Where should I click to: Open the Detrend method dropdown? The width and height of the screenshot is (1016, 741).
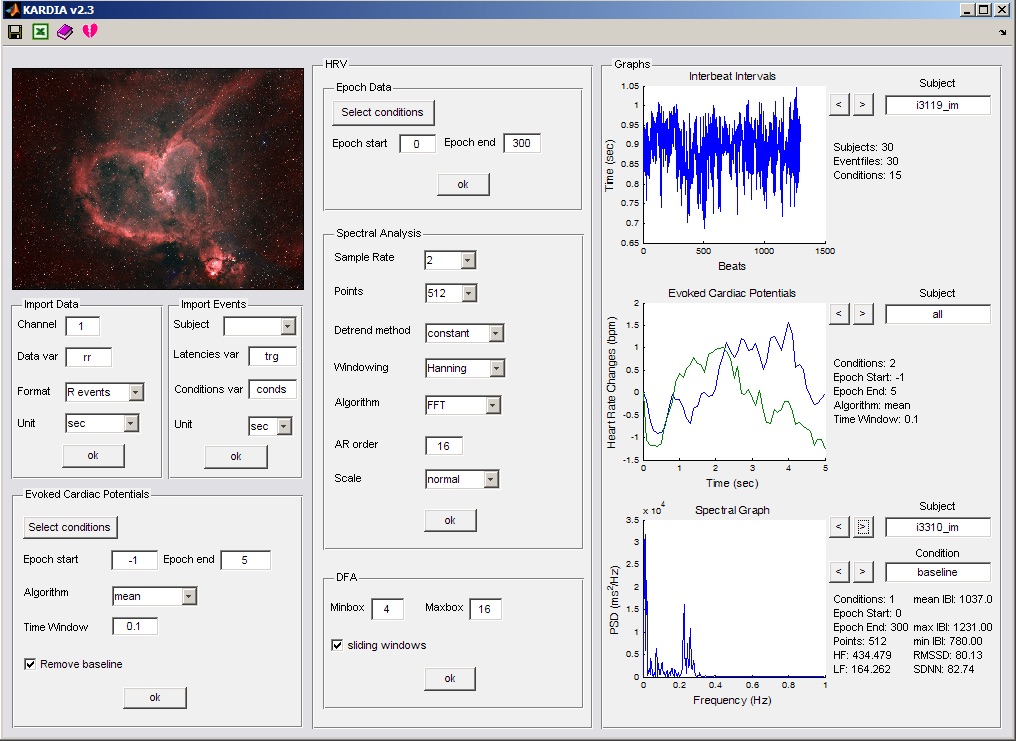(x=495, y=333)
